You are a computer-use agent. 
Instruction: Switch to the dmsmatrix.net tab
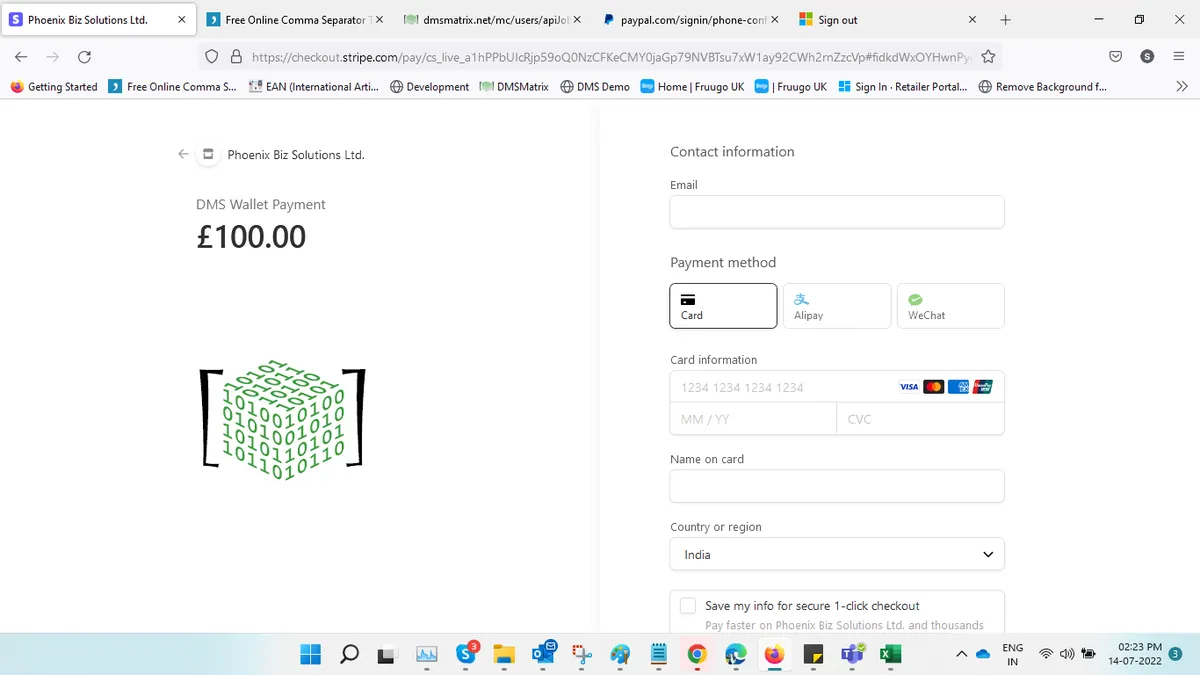point(492,20)
